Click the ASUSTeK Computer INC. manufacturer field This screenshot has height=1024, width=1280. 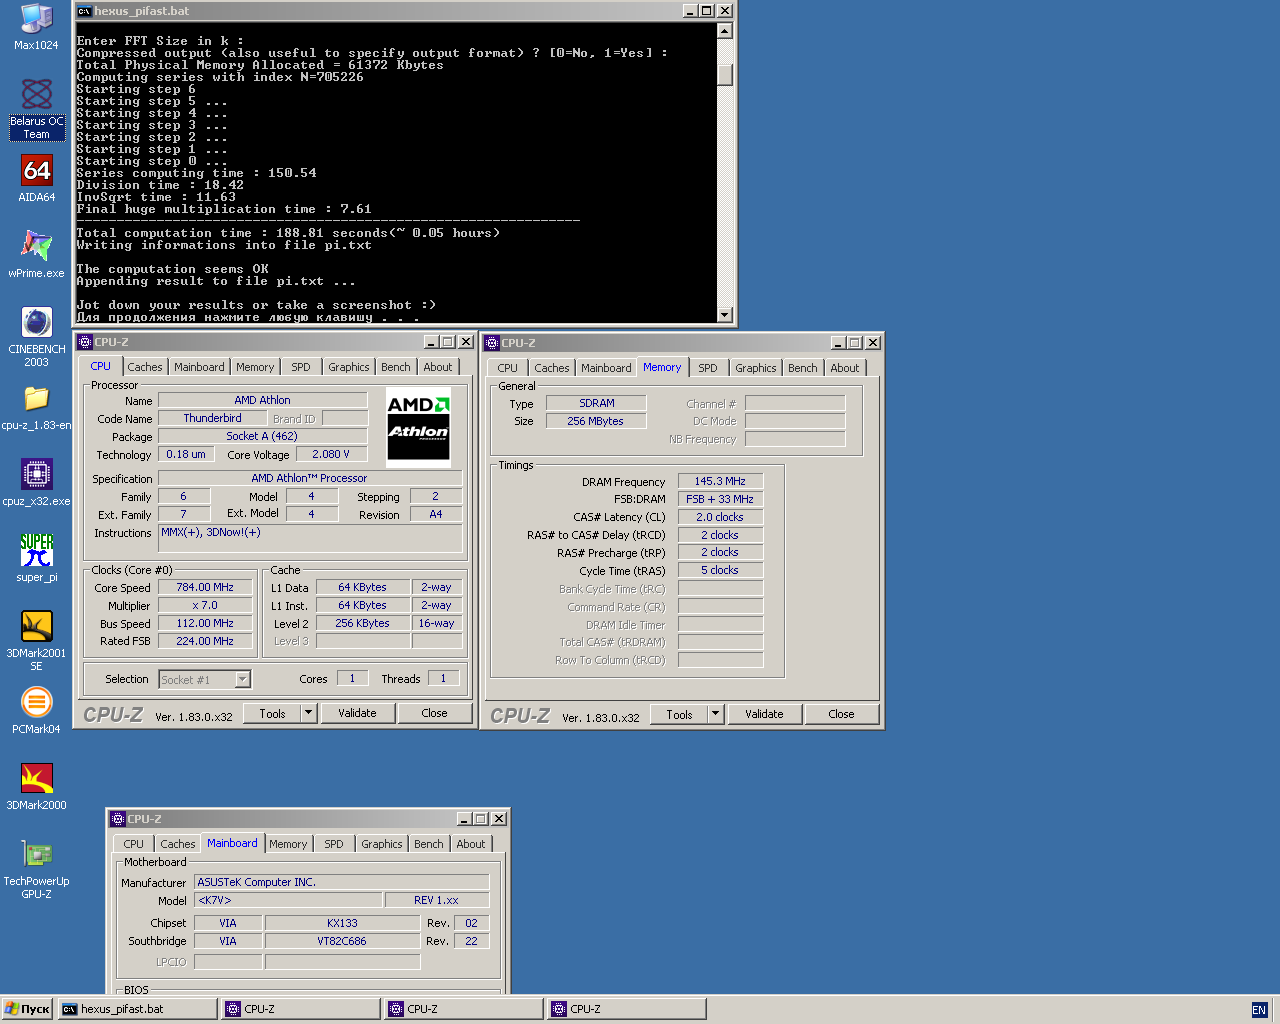341,883
